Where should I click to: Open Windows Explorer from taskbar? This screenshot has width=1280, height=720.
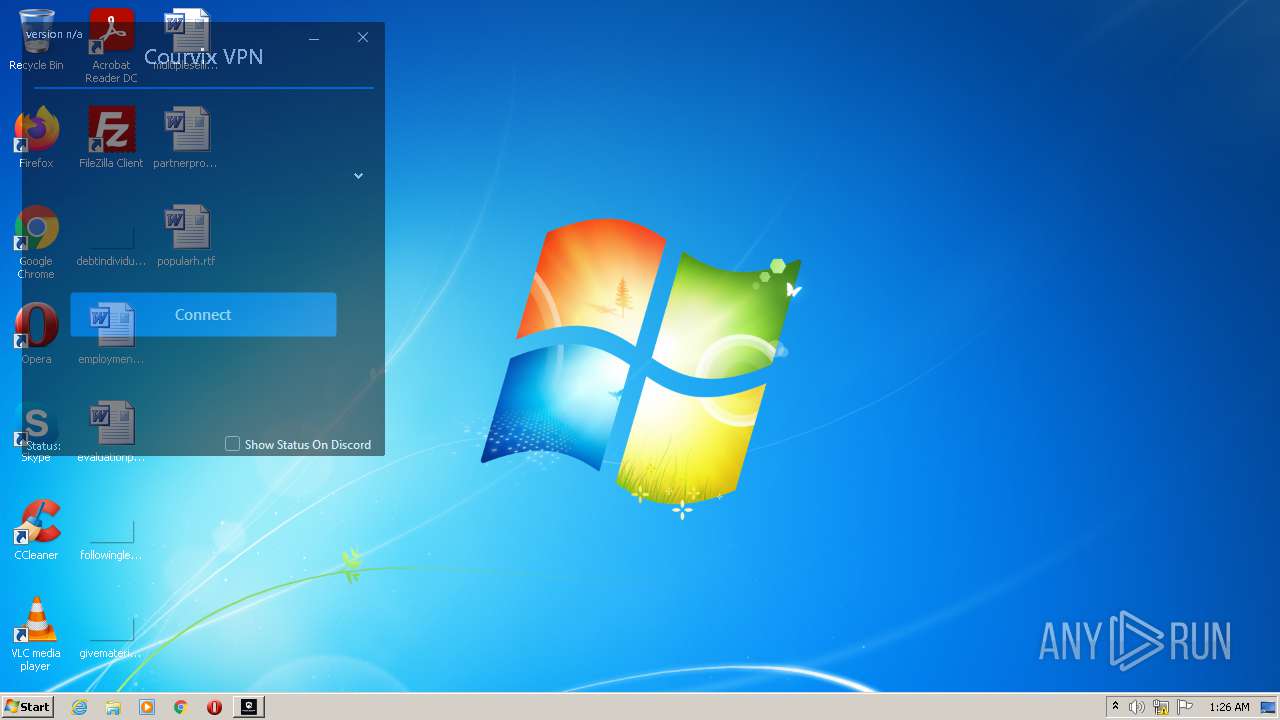click(x=113, y=707)
